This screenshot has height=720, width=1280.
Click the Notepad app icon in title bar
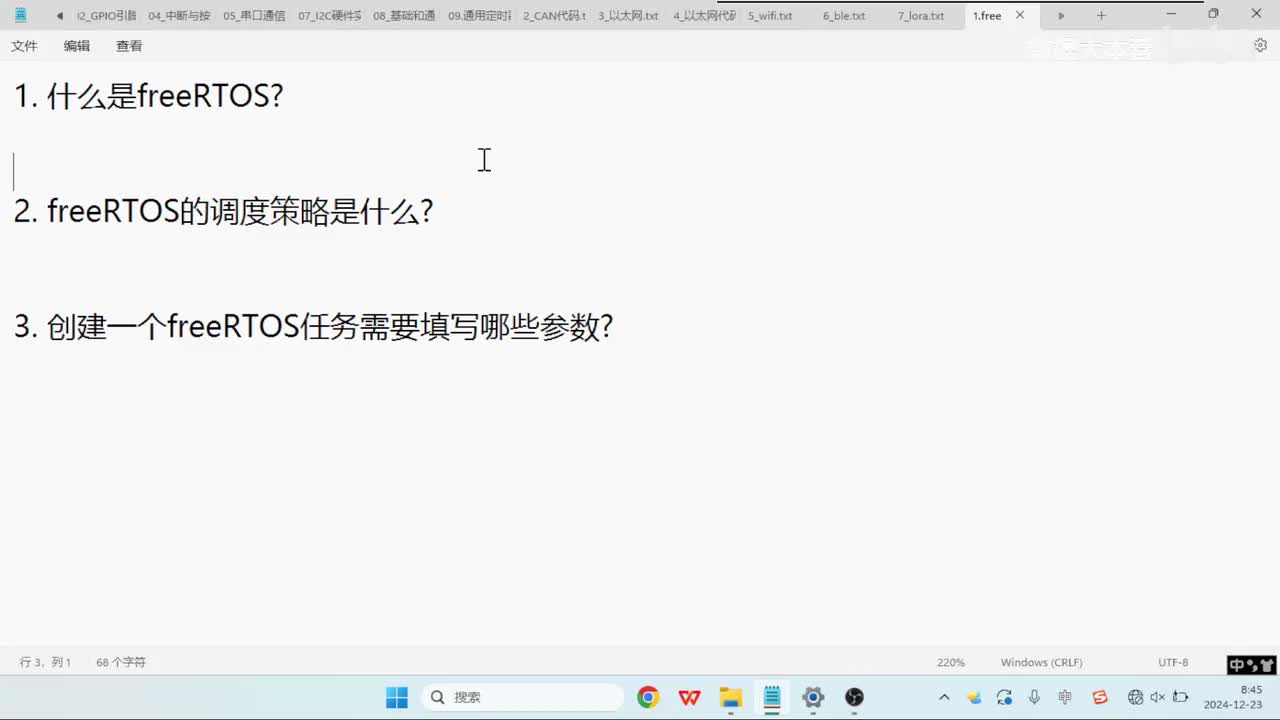(x=20, y=15)
